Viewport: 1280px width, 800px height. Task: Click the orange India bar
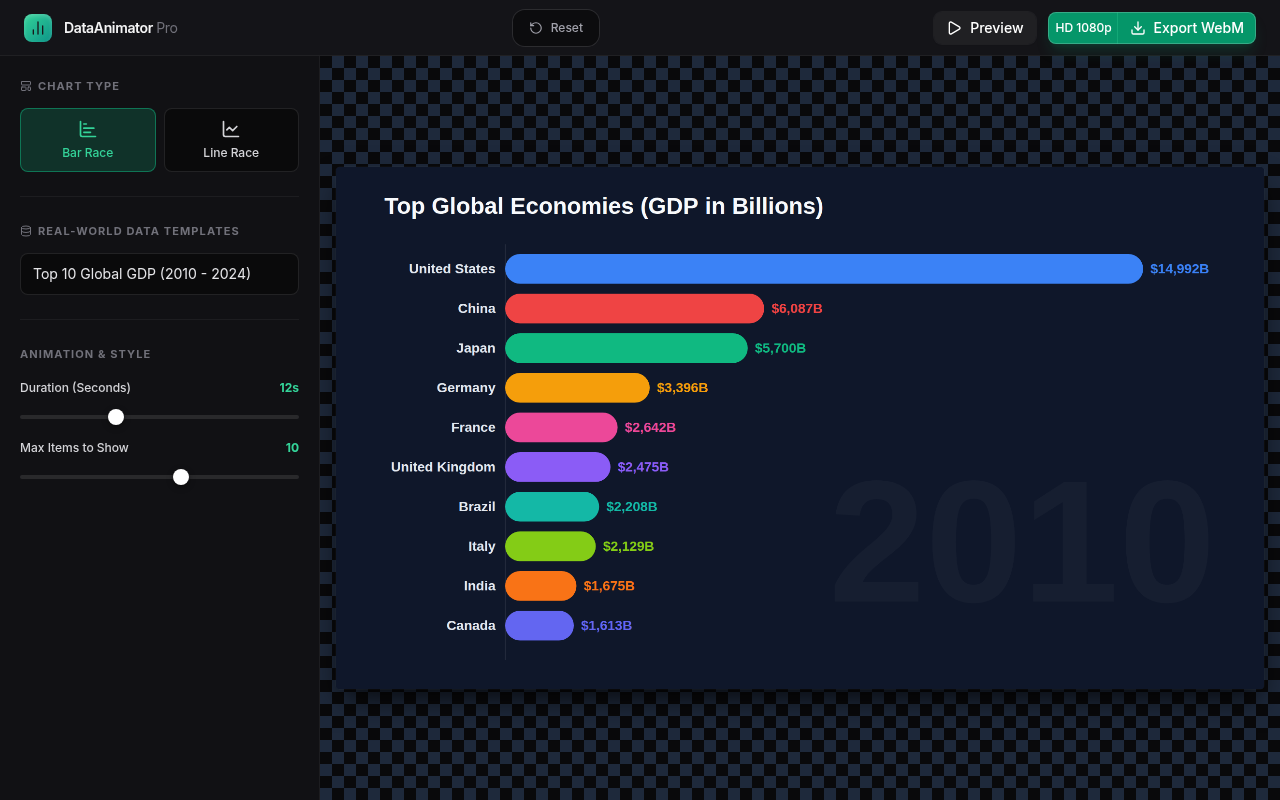(x=541, y=586)
